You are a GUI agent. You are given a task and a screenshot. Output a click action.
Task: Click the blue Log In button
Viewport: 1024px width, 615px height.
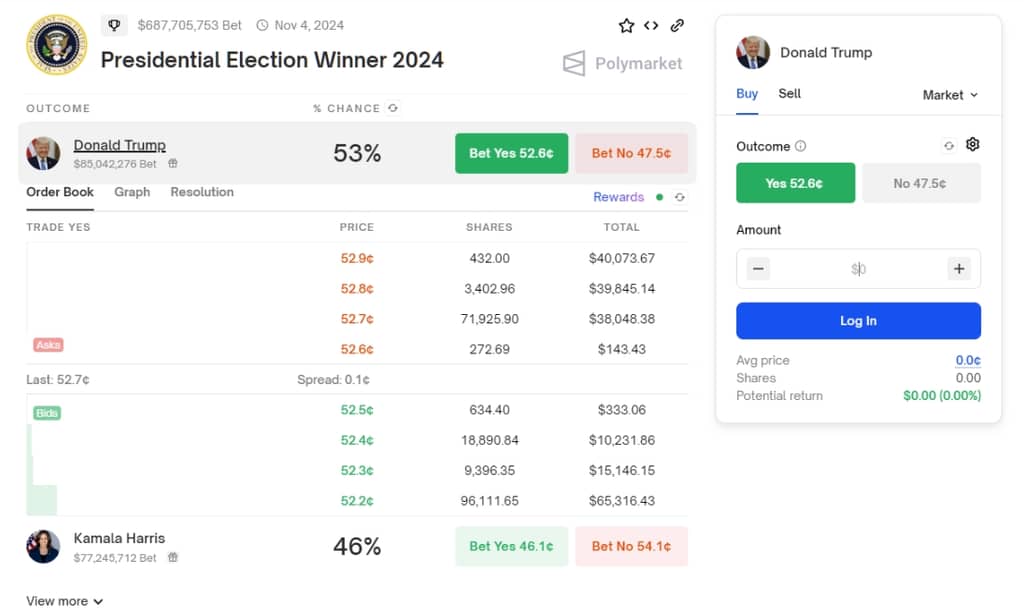(x=858, y=321)
